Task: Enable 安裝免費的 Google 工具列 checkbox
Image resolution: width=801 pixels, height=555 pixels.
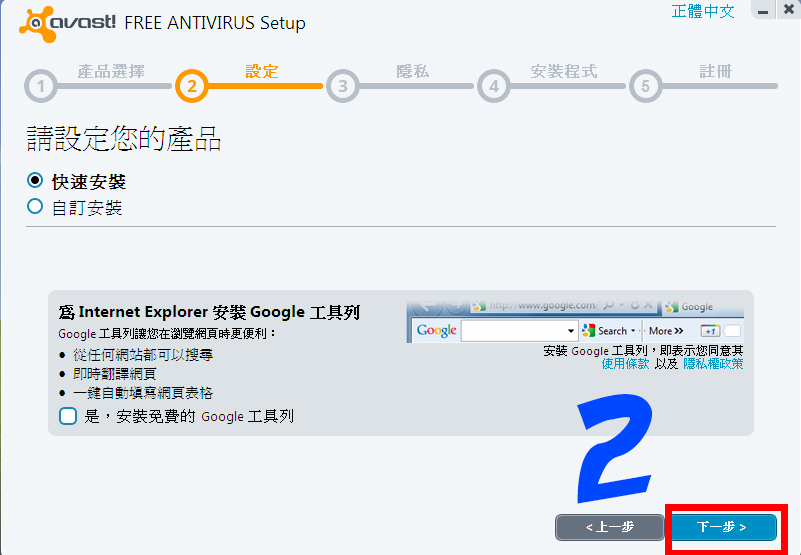Action: (x=68, y=416)
